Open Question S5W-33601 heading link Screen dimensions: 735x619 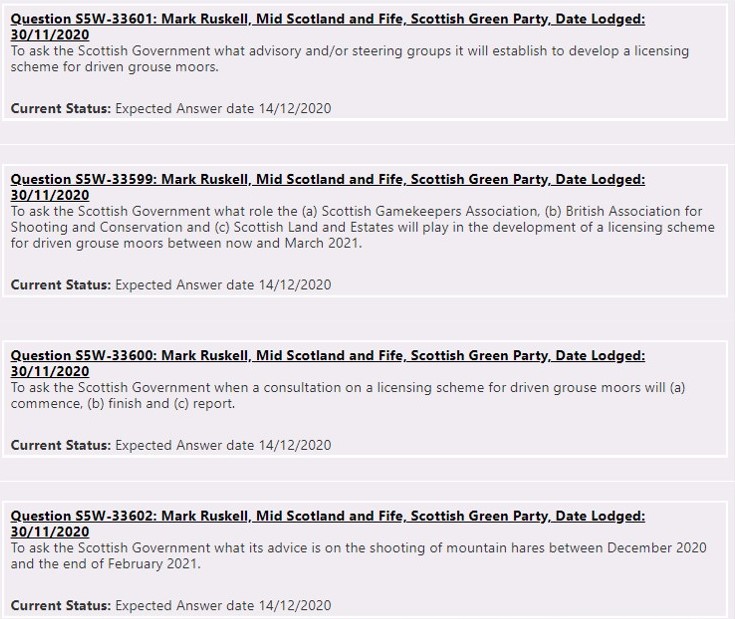click(x=327, y=20)
